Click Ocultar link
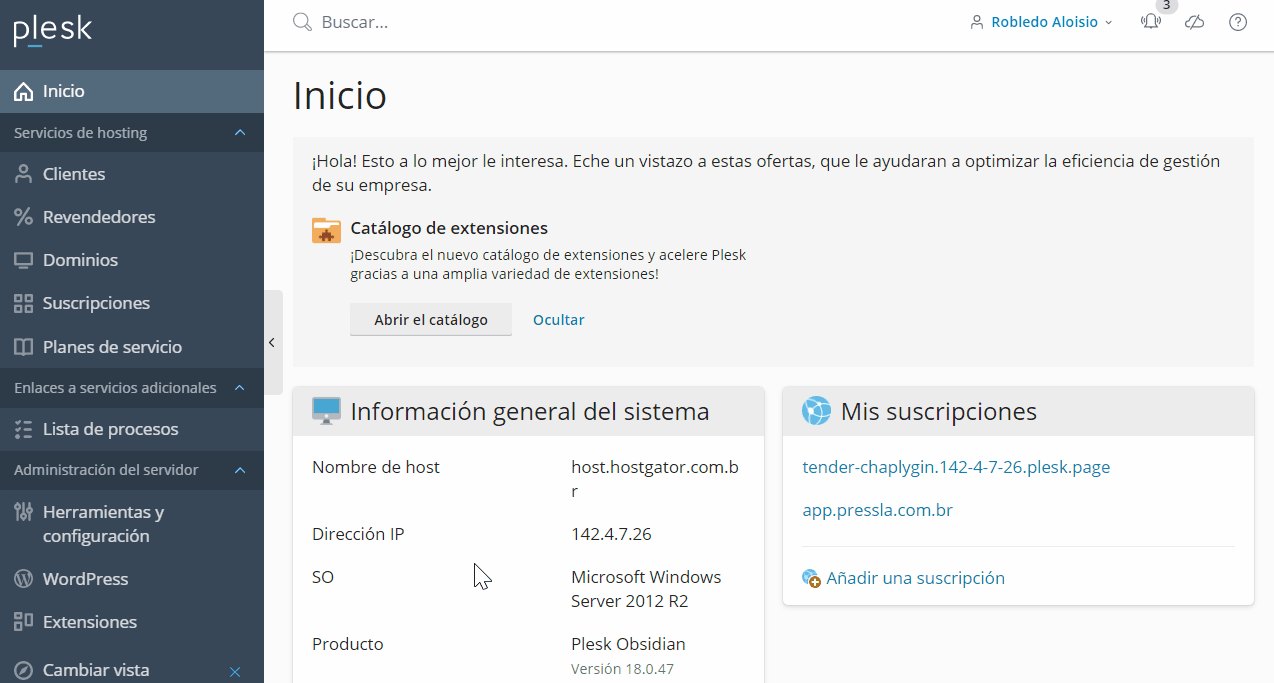Viewport: 1274px width, 683px height. (x=559, y=320)
